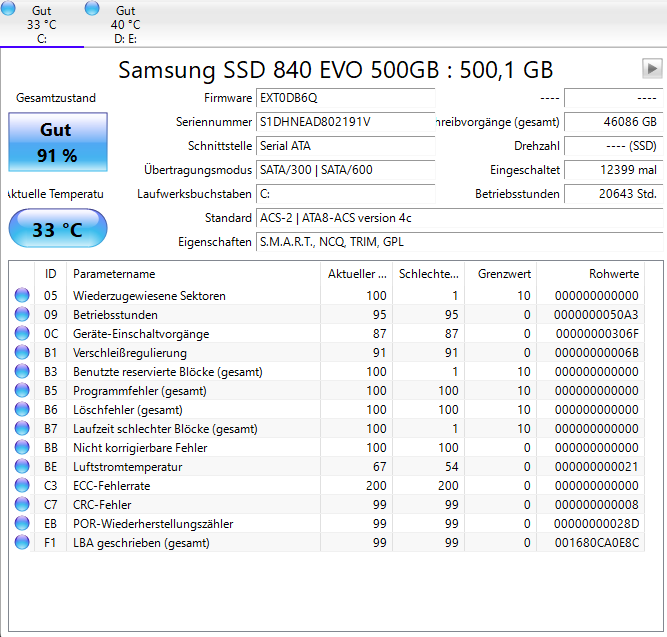Select the POR-Wiederherstellungszähler row

[327, 523]
